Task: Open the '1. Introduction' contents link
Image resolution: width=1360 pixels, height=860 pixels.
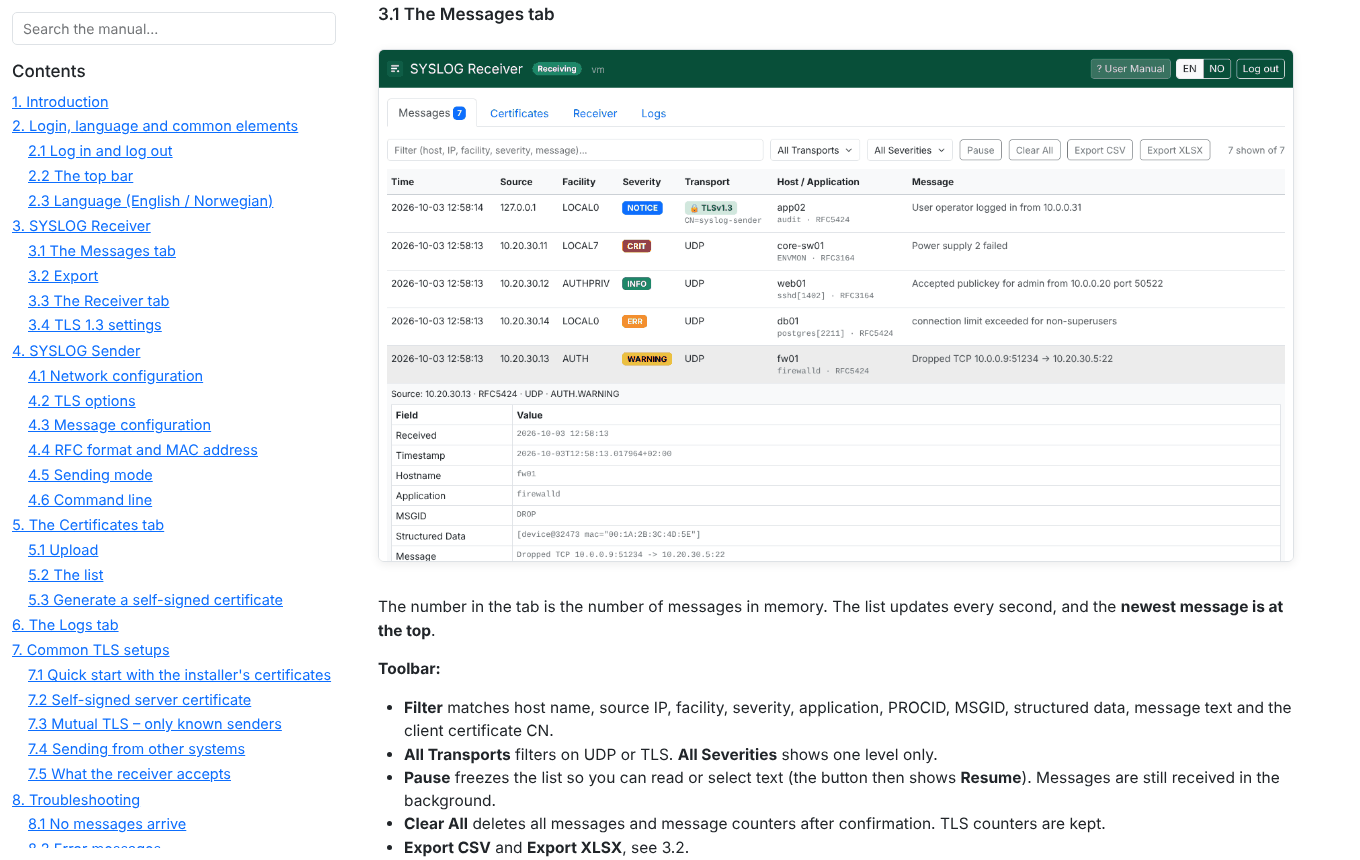Action: 60,102
